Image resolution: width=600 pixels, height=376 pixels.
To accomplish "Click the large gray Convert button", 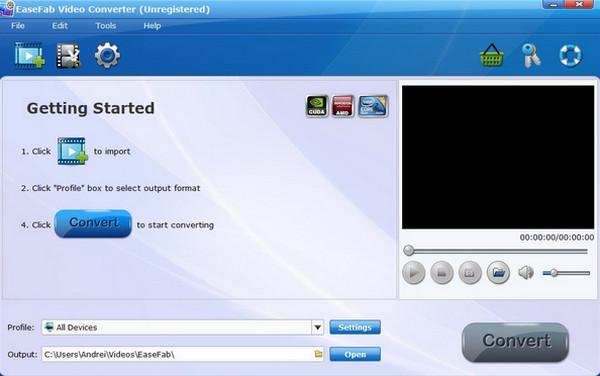I will pyautogui.click(x=515, y=342).
